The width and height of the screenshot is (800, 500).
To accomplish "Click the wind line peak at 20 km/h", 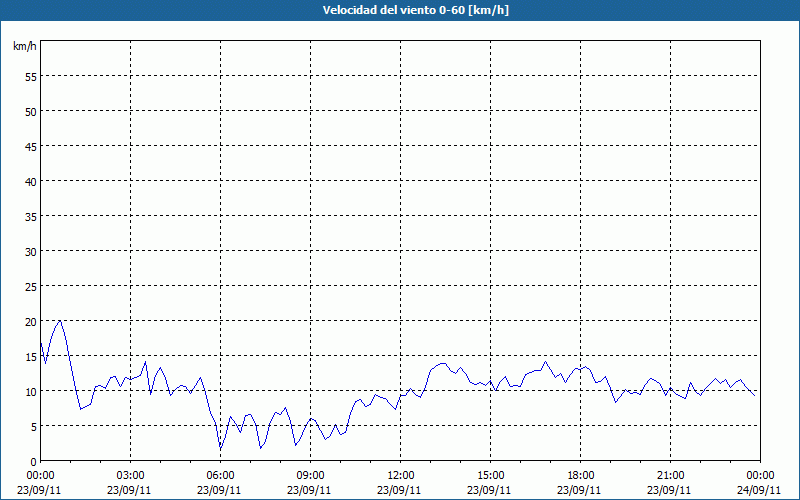I will 60,321.
